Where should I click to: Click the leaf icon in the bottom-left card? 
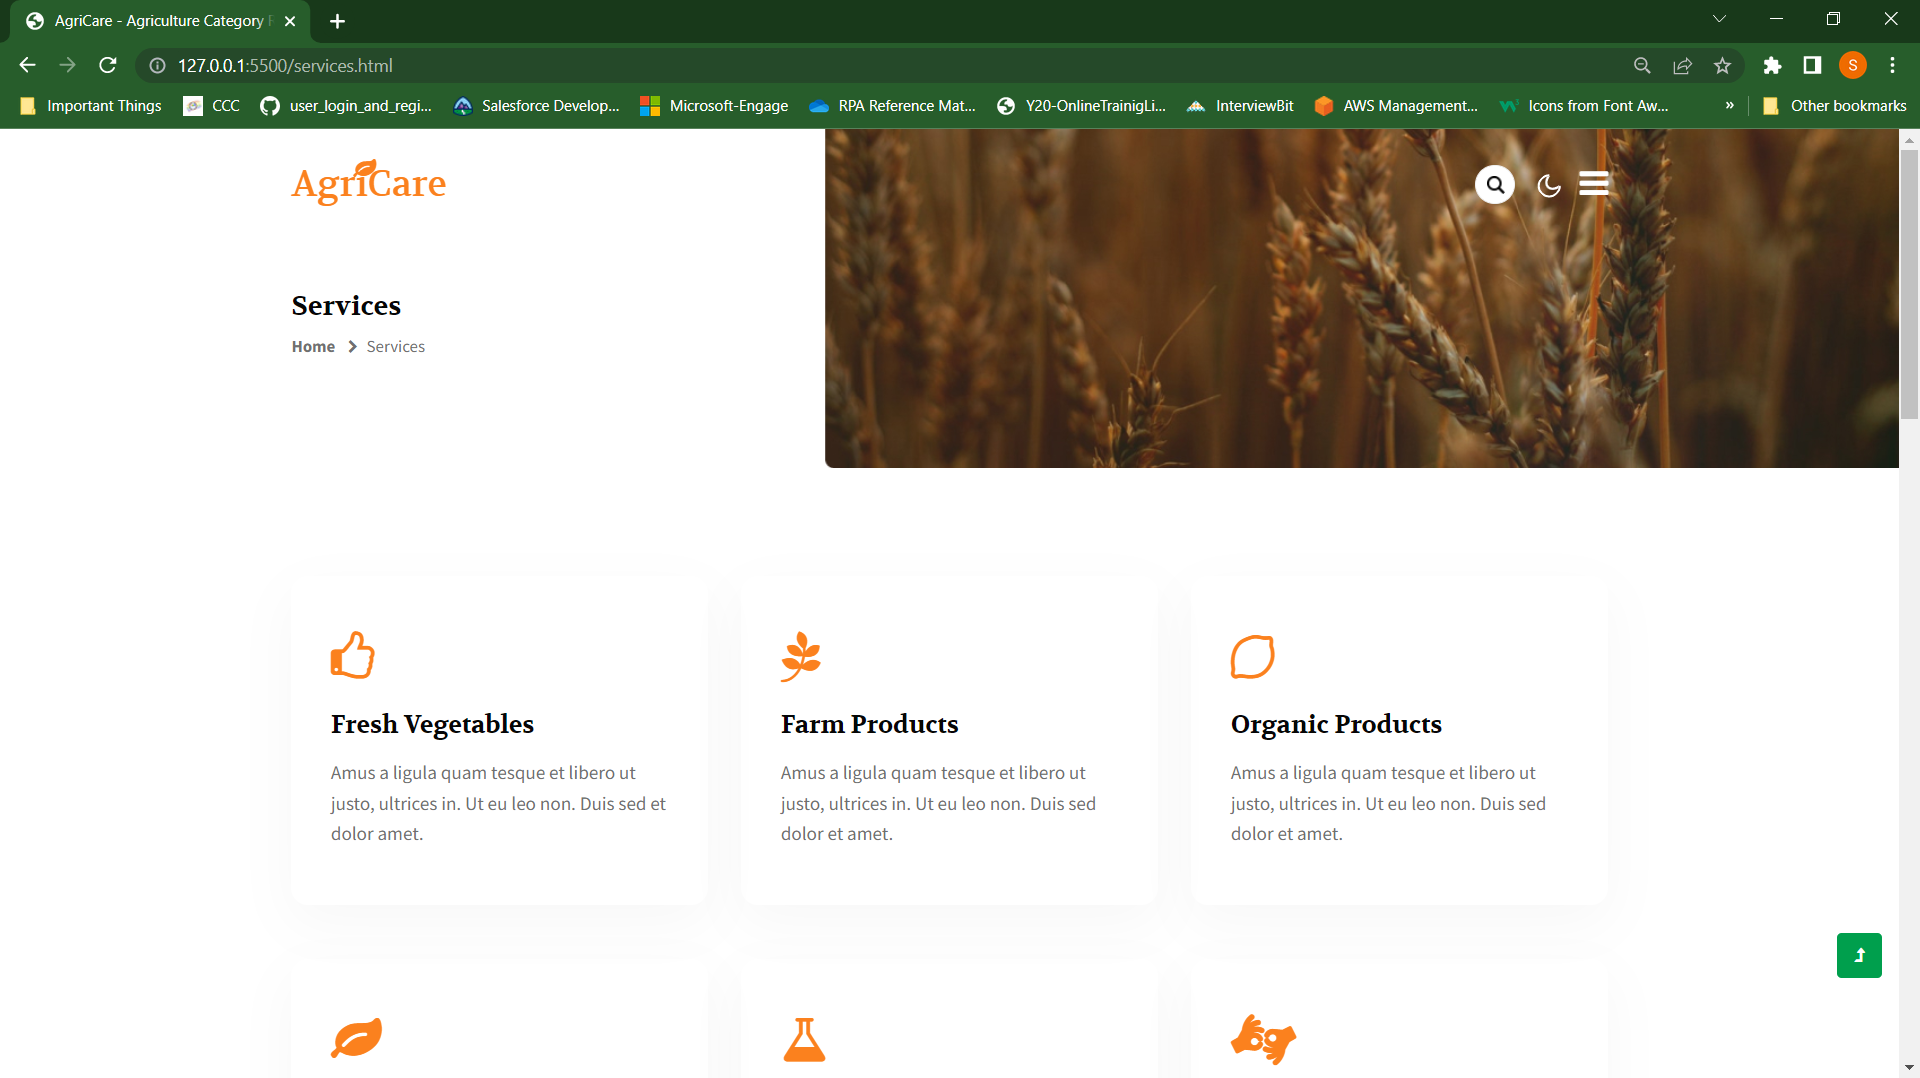[356, 1037]
